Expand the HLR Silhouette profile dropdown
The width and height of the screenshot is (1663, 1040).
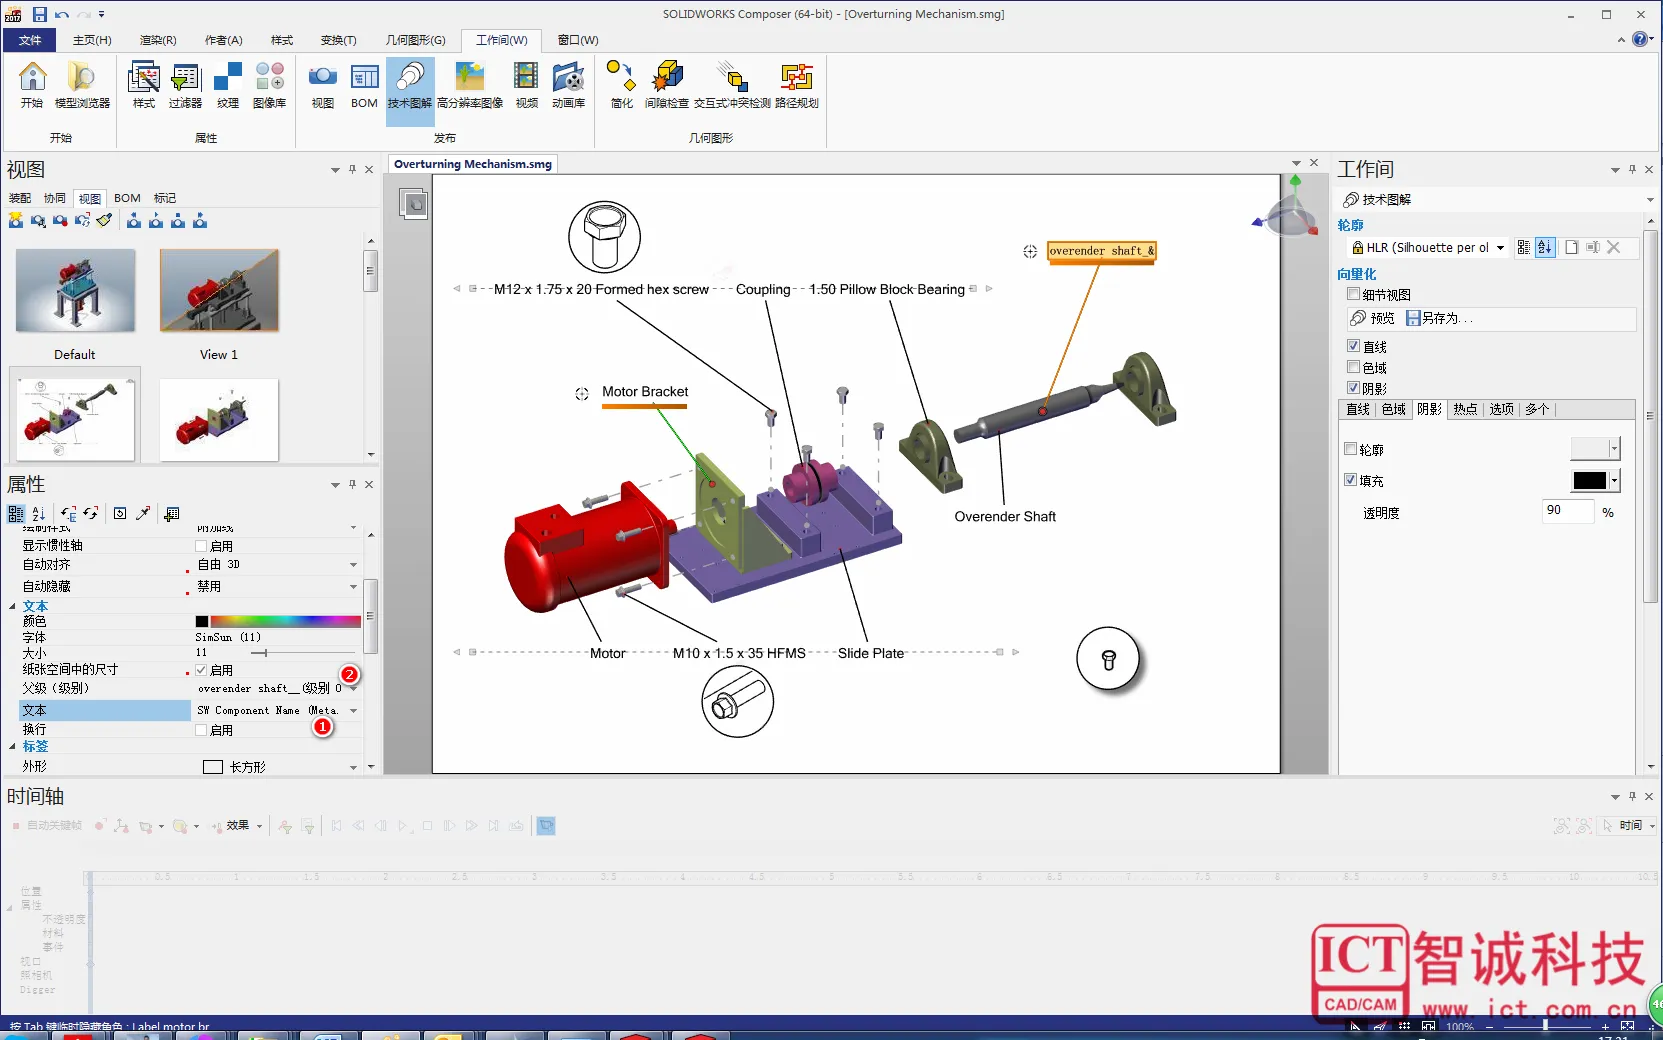[x=1500, y=248]
